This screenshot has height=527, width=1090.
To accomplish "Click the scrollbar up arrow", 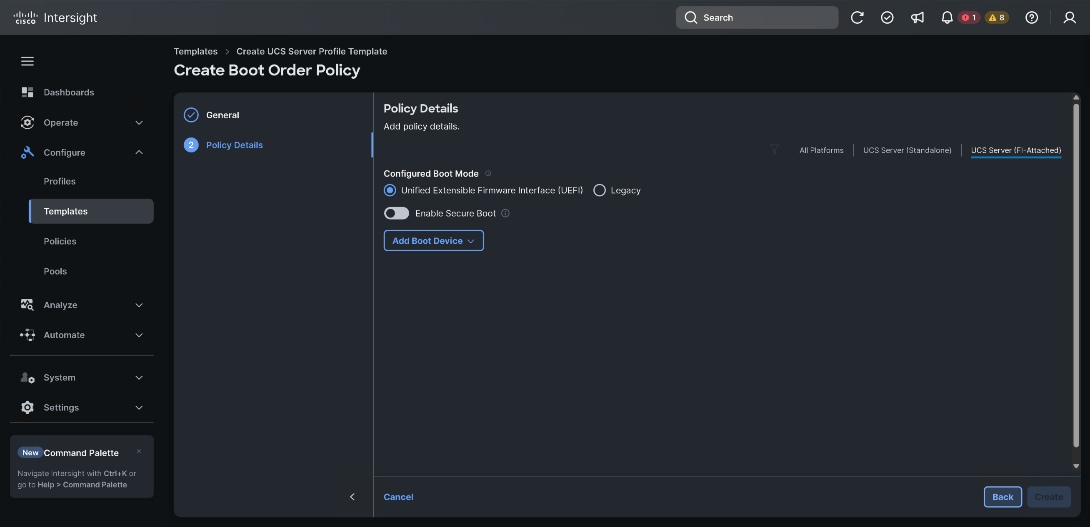I will (x=1076, y=98).
